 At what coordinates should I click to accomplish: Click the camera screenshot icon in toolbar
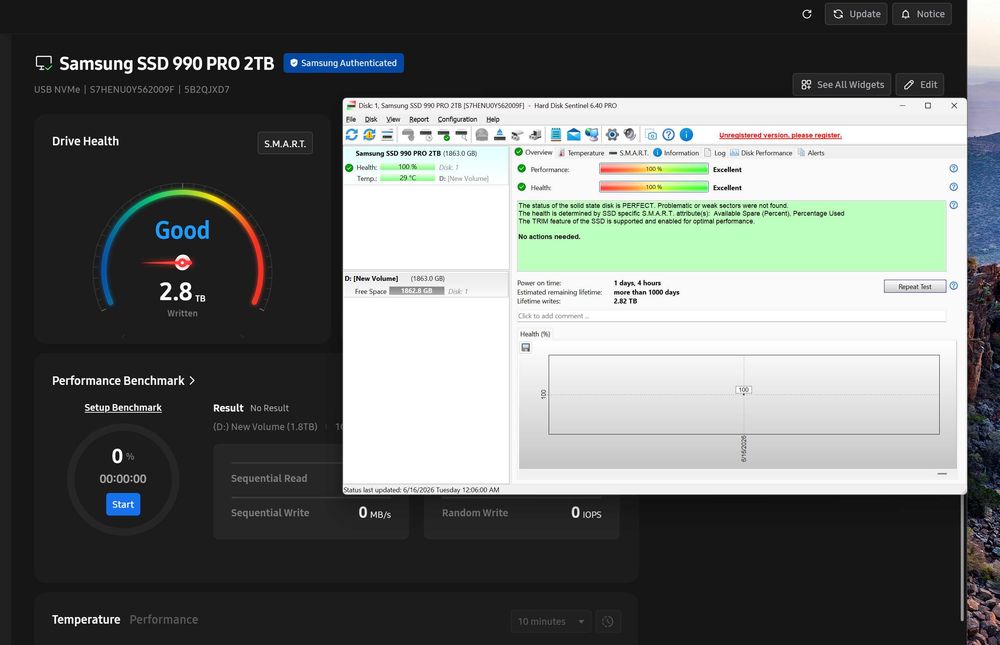651,135
